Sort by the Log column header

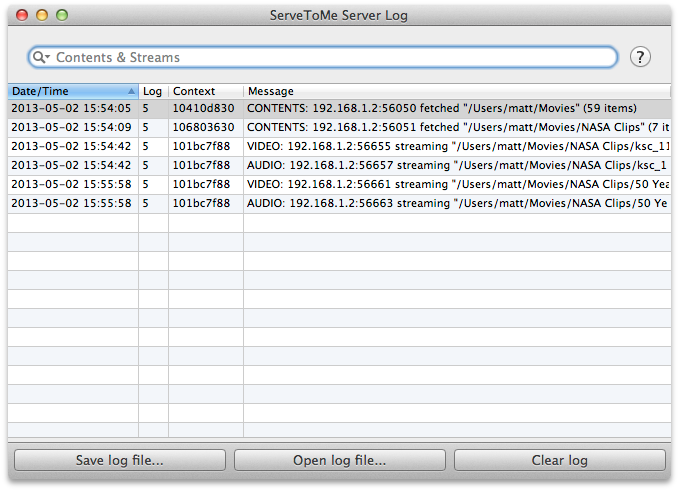click(x=153, y=91)
